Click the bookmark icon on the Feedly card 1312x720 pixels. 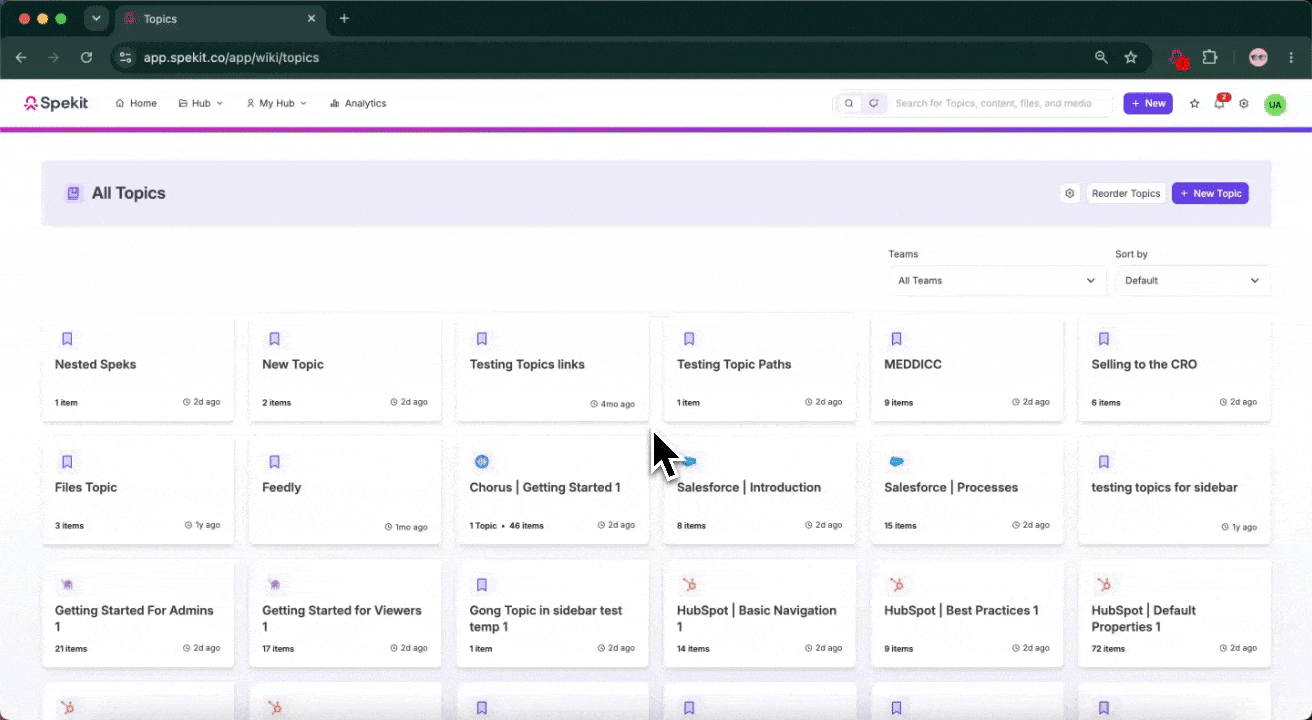274,462
